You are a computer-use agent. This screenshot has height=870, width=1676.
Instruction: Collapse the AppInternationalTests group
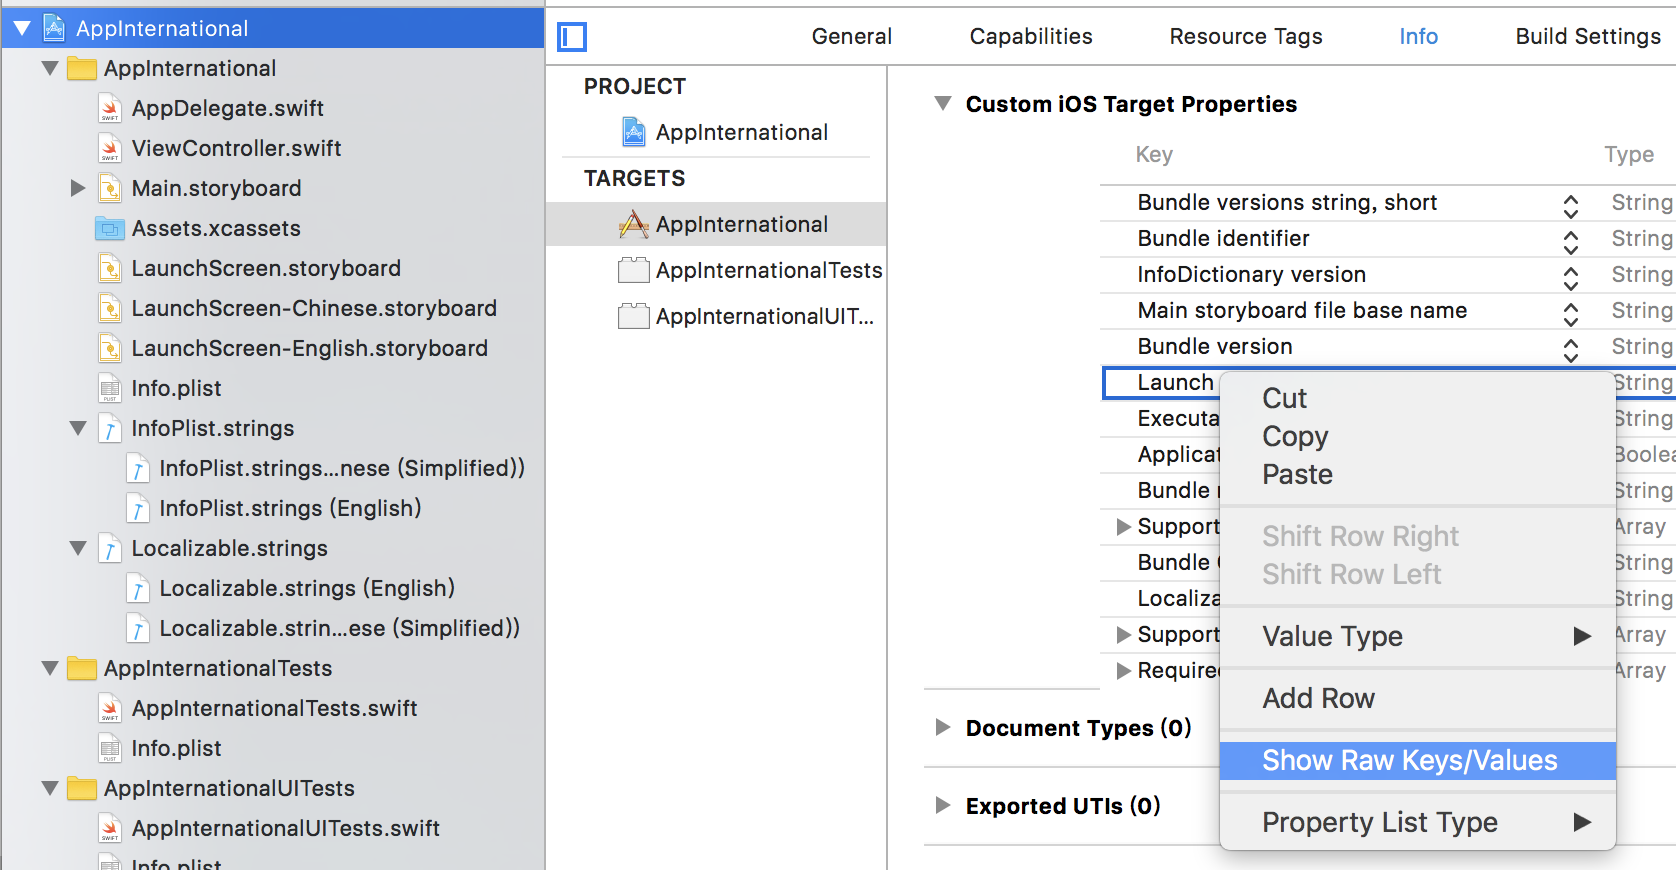(x=50, y=668)
